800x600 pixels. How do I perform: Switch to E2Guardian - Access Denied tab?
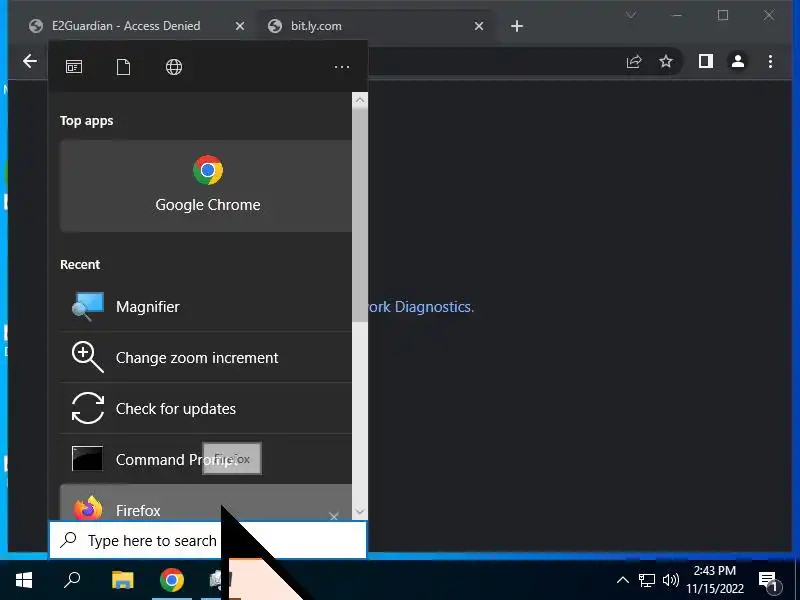pyautogui.click(x=126, y=26)
